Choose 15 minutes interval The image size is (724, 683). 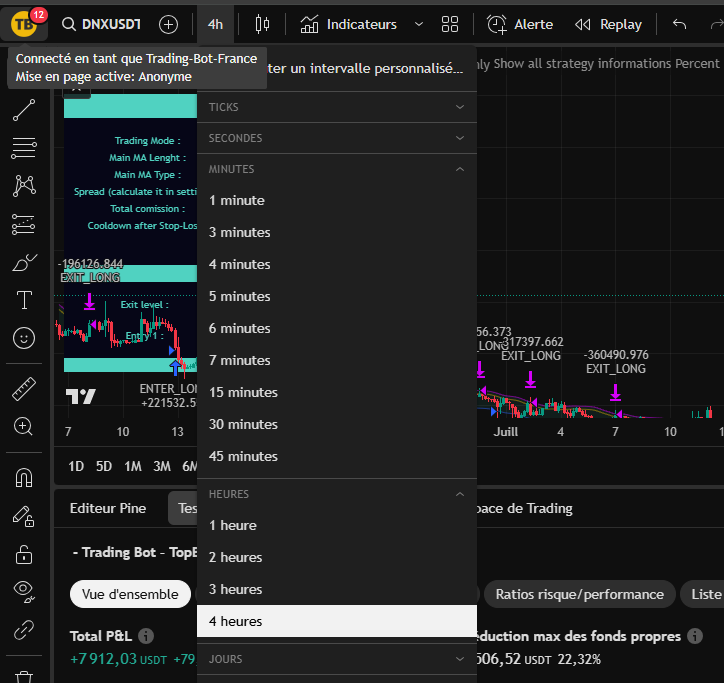[243, 392]
